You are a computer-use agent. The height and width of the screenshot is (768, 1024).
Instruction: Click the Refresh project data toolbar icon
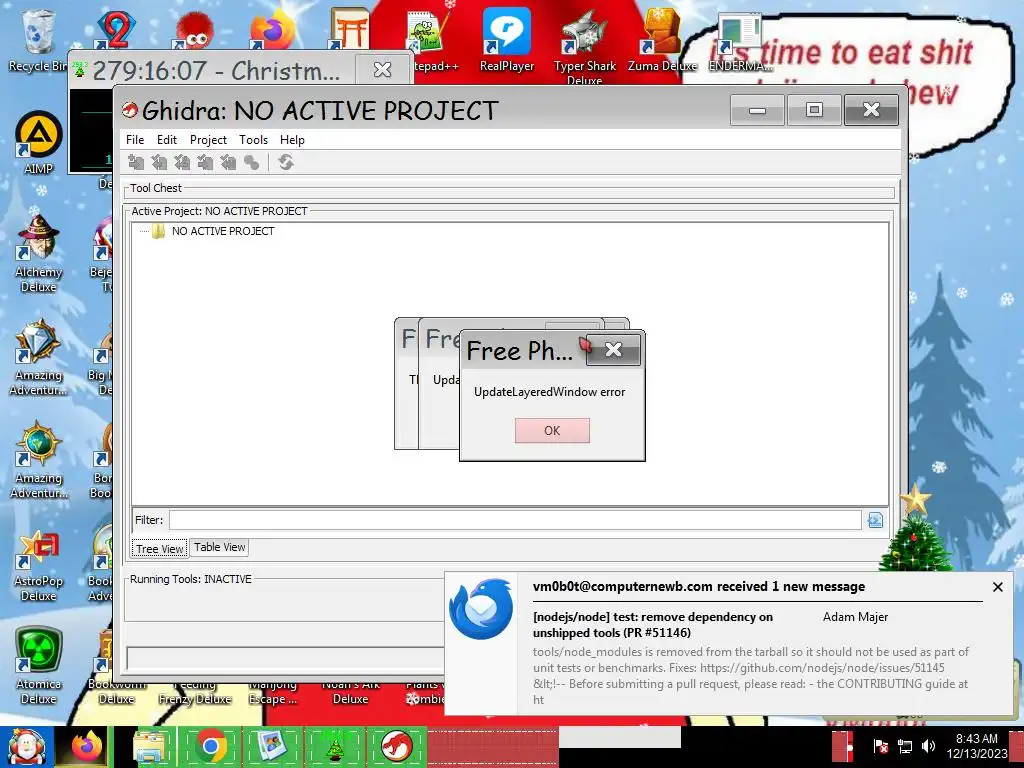(285, 162)
